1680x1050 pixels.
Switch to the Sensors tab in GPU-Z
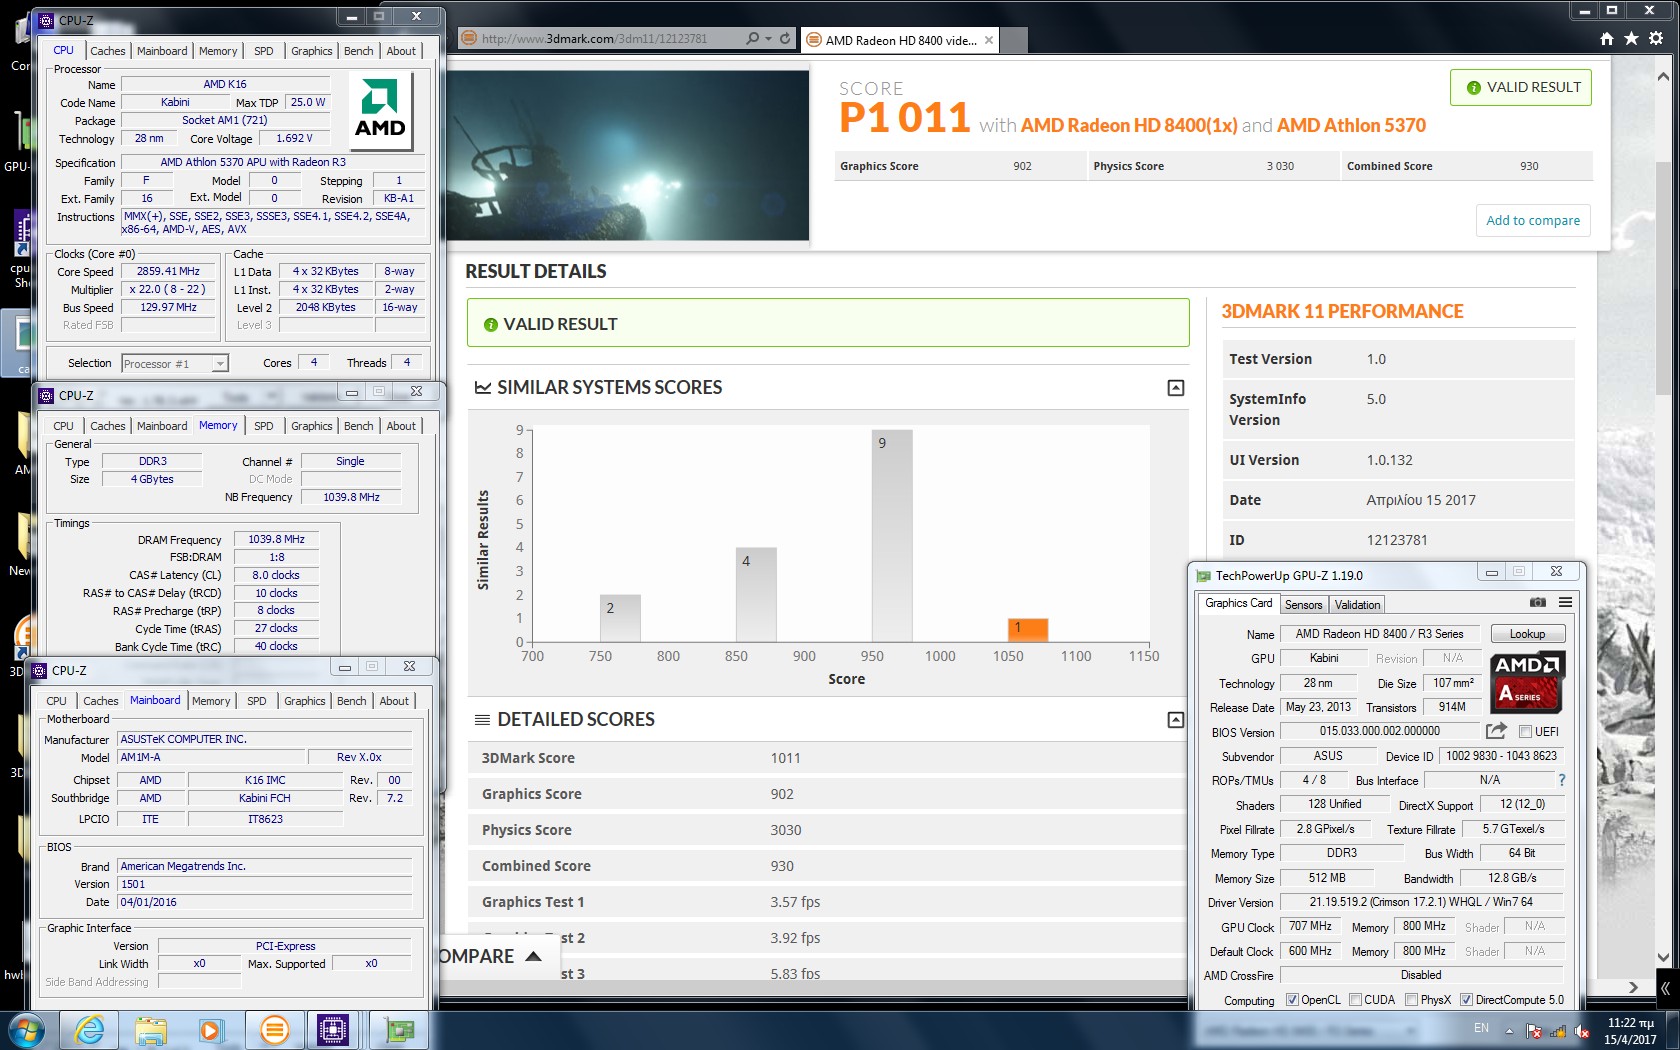click(x=1303, y=605)
